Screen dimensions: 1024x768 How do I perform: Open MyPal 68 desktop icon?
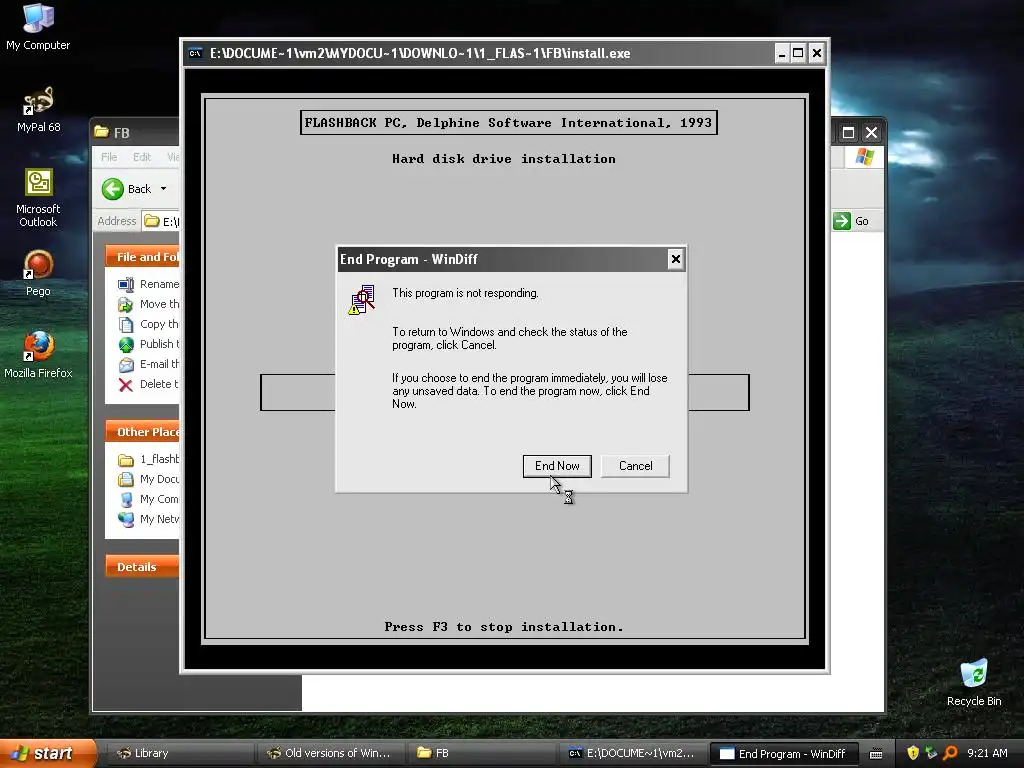pyautogui.click(x=38, y=110)
